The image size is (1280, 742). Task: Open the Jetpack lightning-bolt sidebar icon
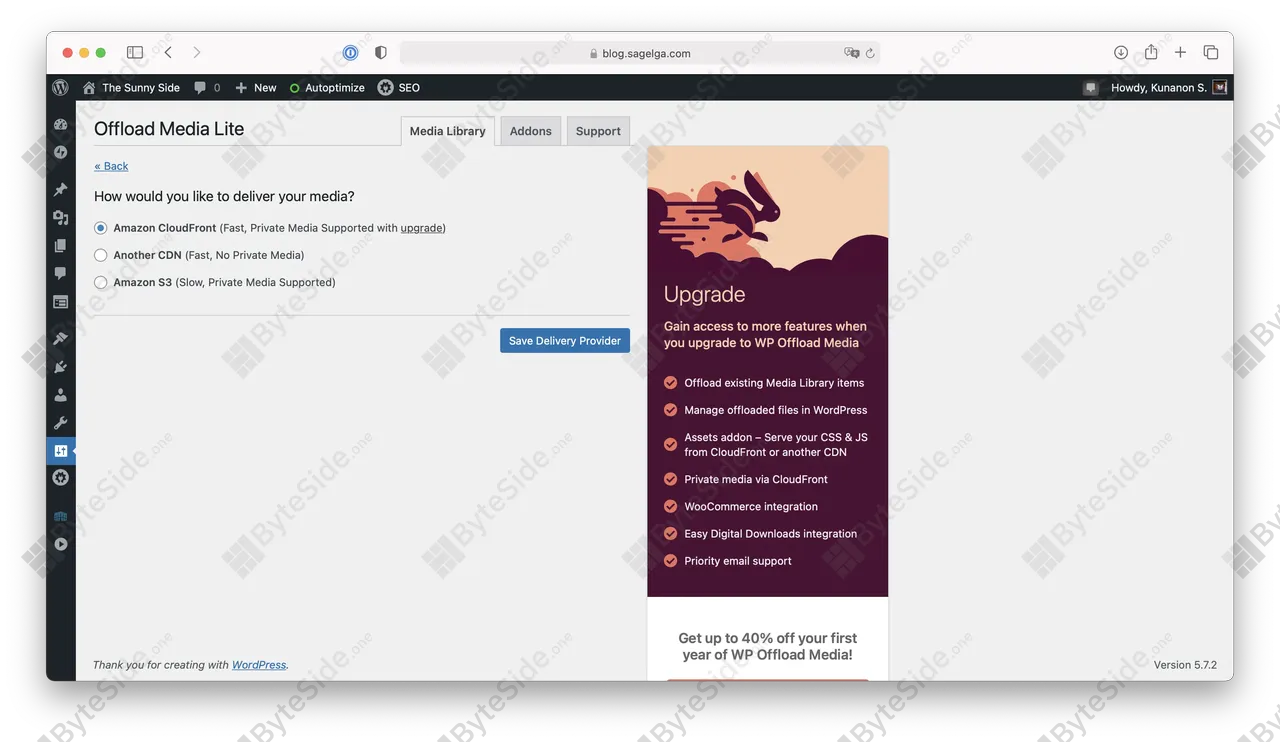[x=60, y=152]
